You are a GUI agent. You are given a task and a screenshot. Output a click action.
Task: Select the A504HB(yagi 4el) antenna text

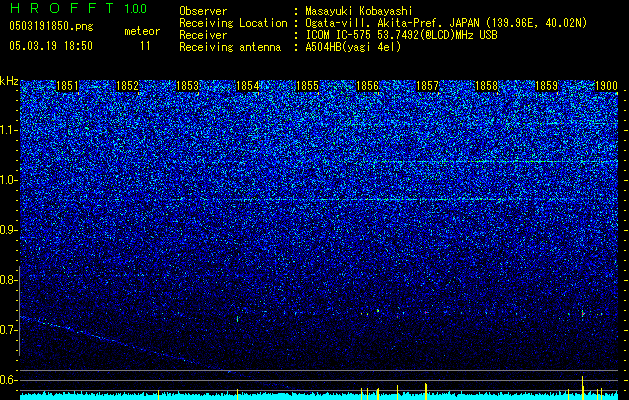tap(353, 47)
